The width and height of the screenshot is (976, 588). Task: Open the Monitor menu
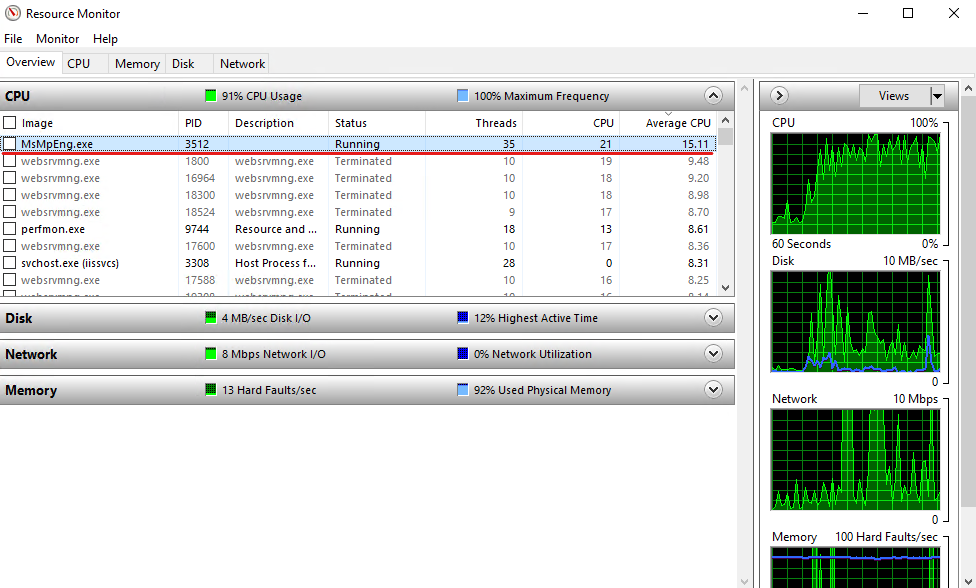point(57,39)
